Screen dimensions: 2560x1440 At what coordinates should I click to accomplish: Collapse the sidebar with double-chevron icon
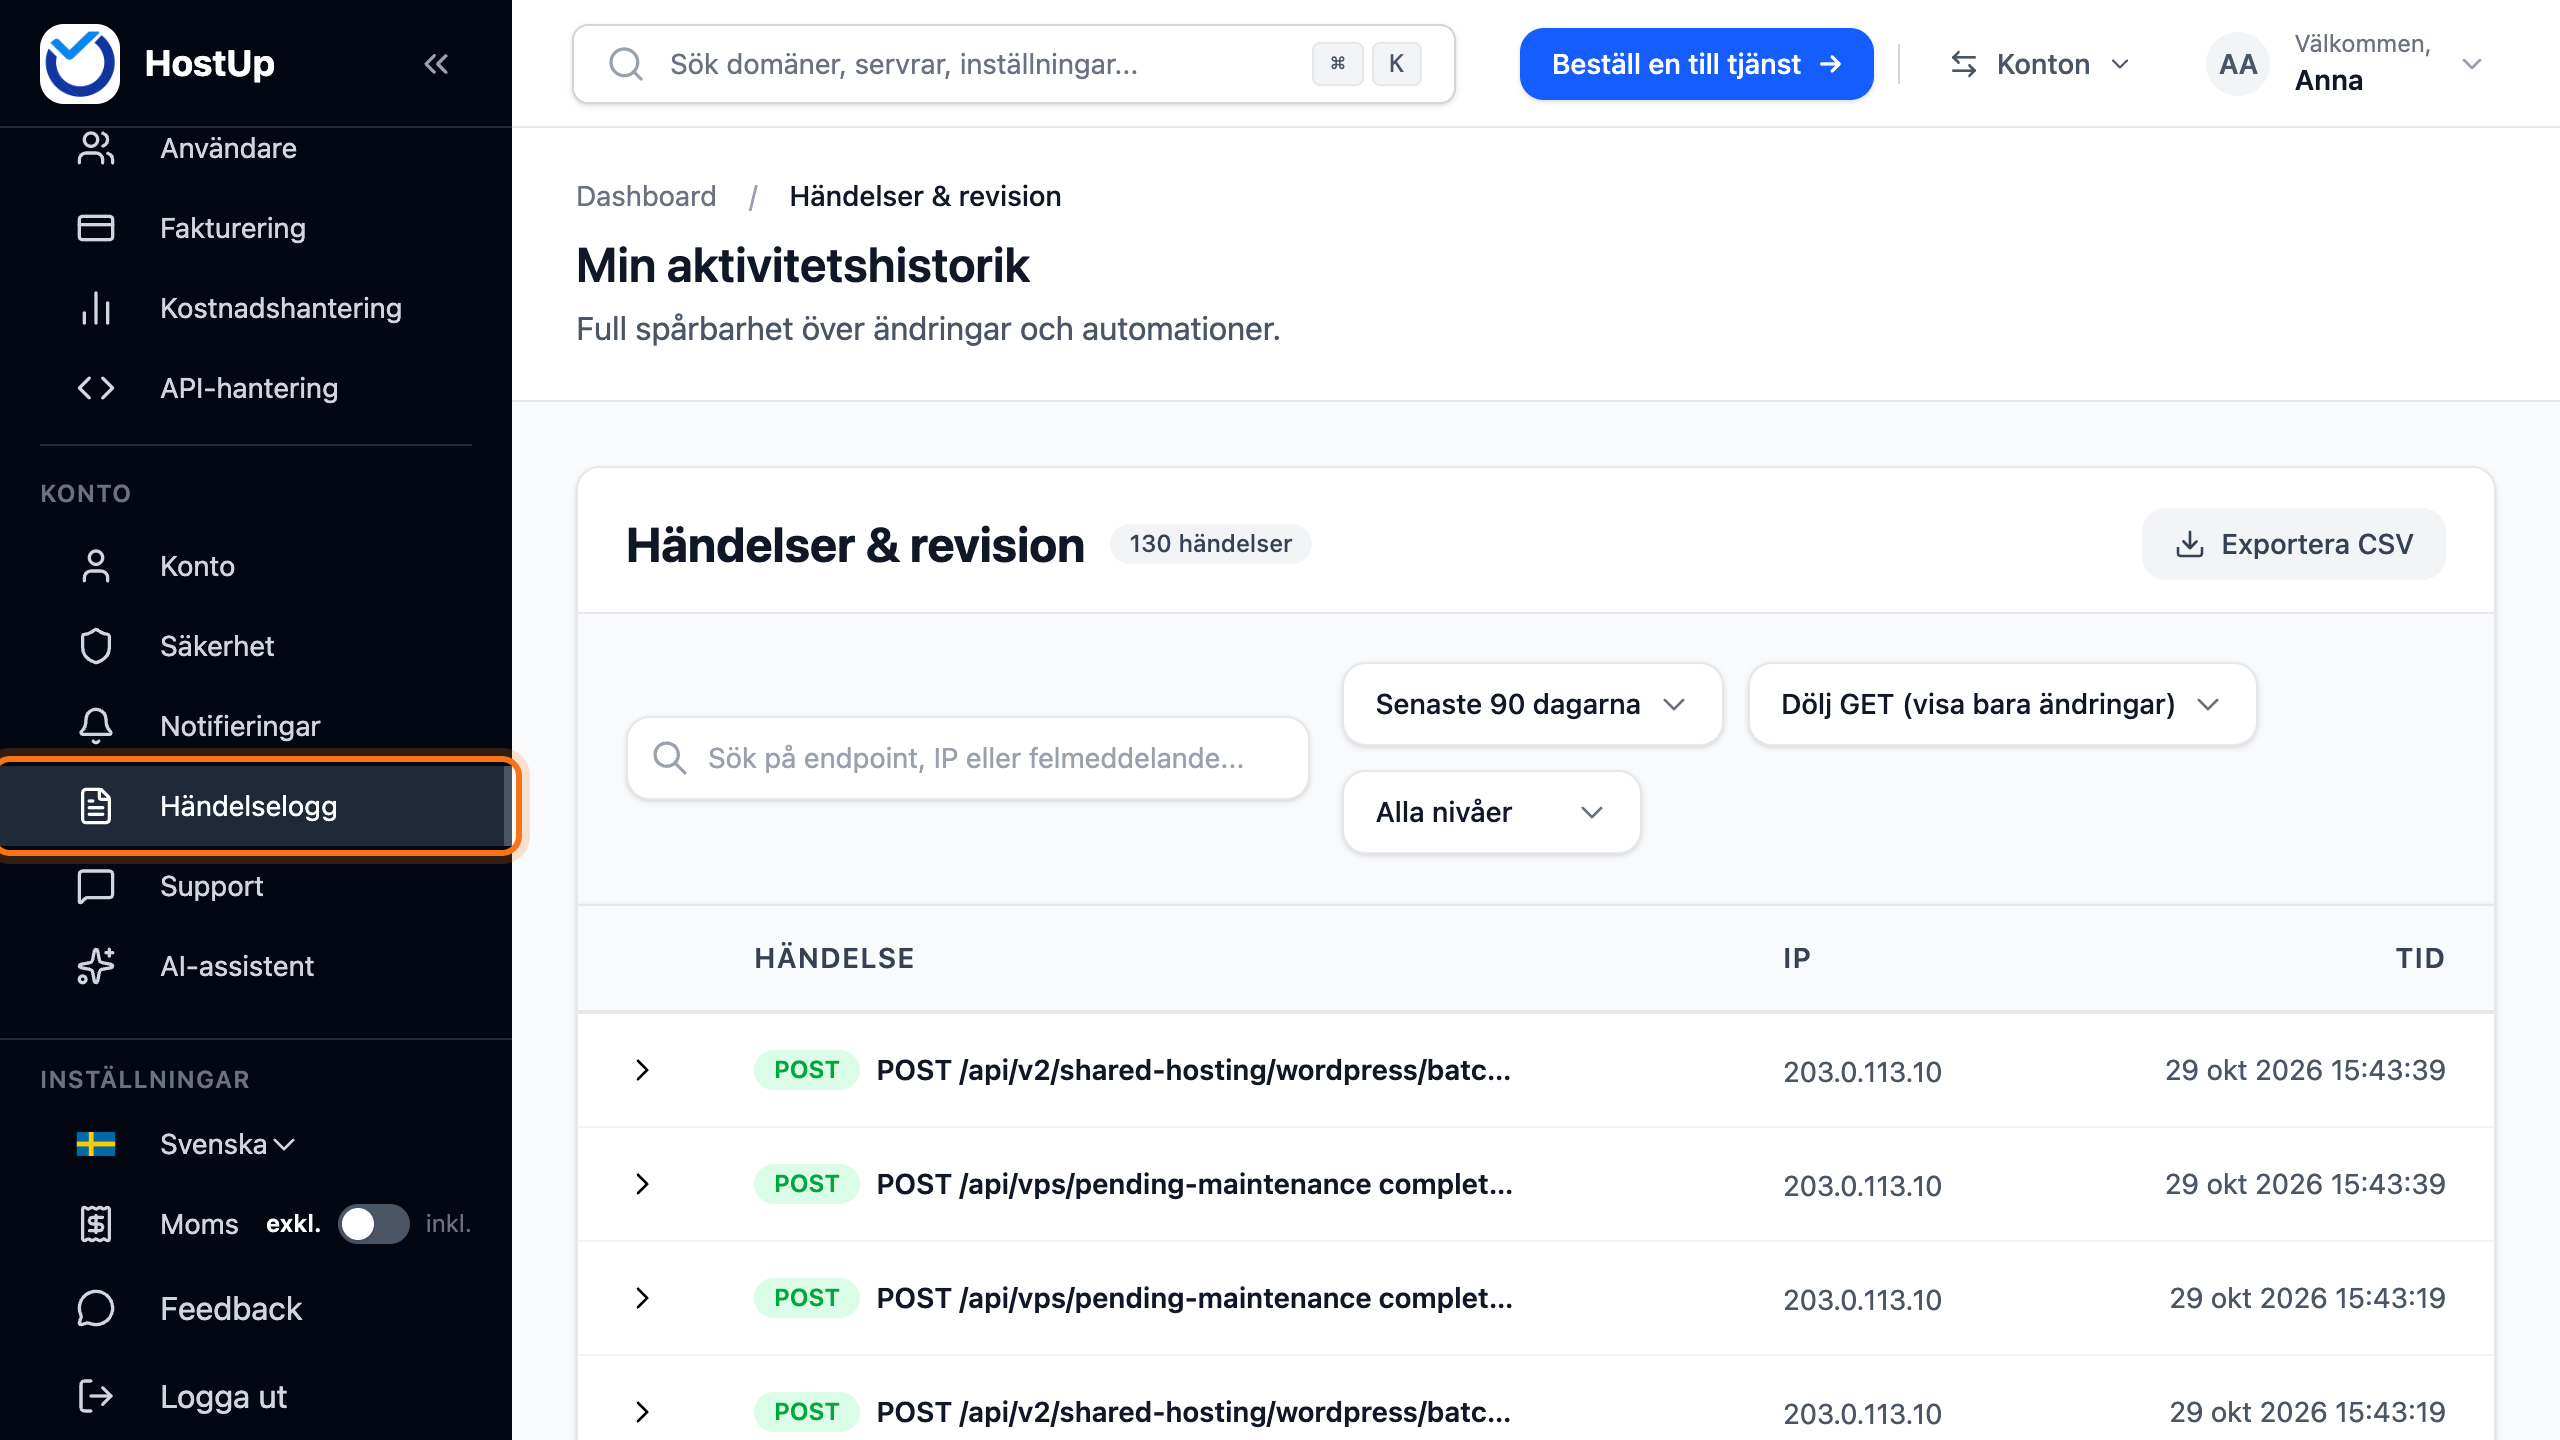pos(436,64)
